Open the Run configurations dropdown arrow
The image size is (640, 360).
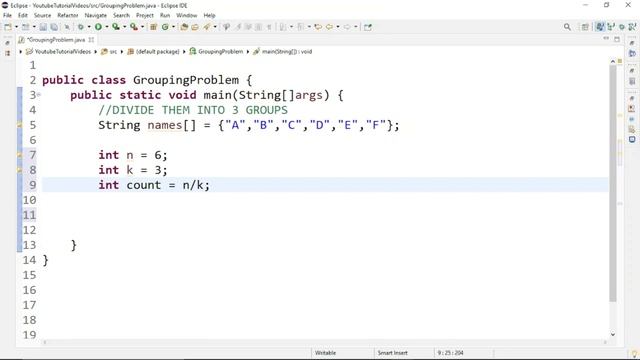coord(107,27)
